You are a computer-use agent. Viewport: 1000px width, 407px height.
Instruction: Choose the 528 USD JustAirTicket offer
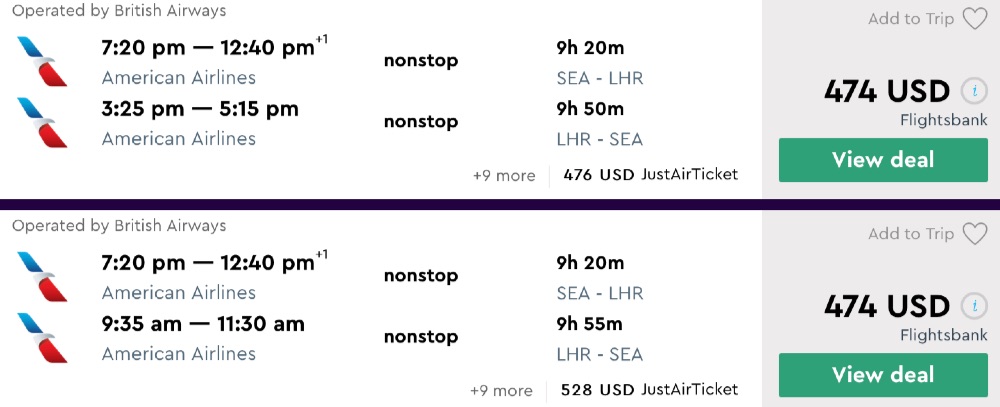(649, 390)
